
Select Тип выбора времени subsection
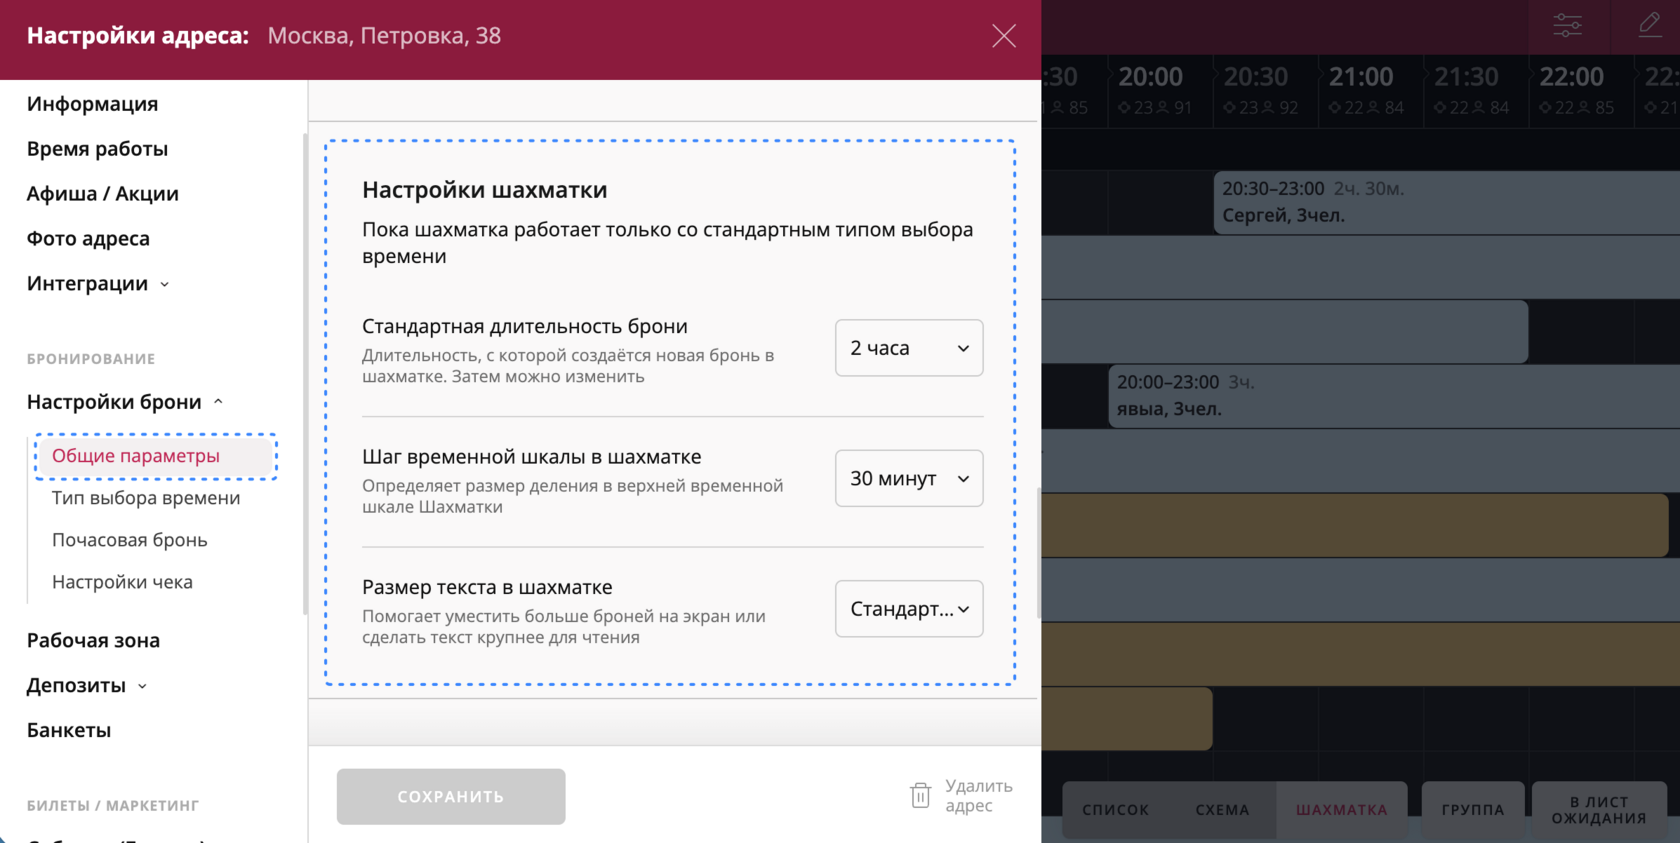point(146,498)
